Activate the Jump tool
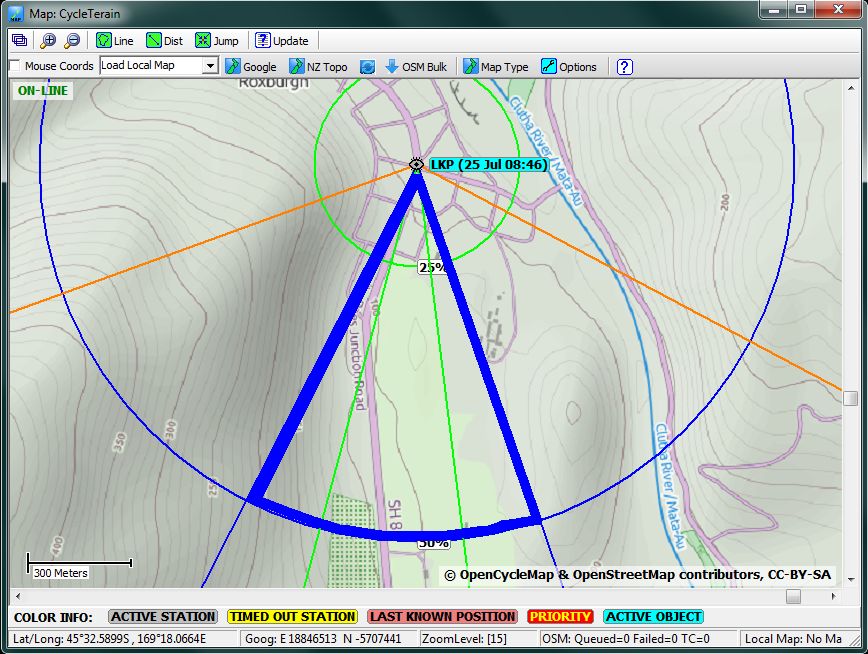This screenshot has width=868, height=654. pyautogui.click(x=217, y=40)
